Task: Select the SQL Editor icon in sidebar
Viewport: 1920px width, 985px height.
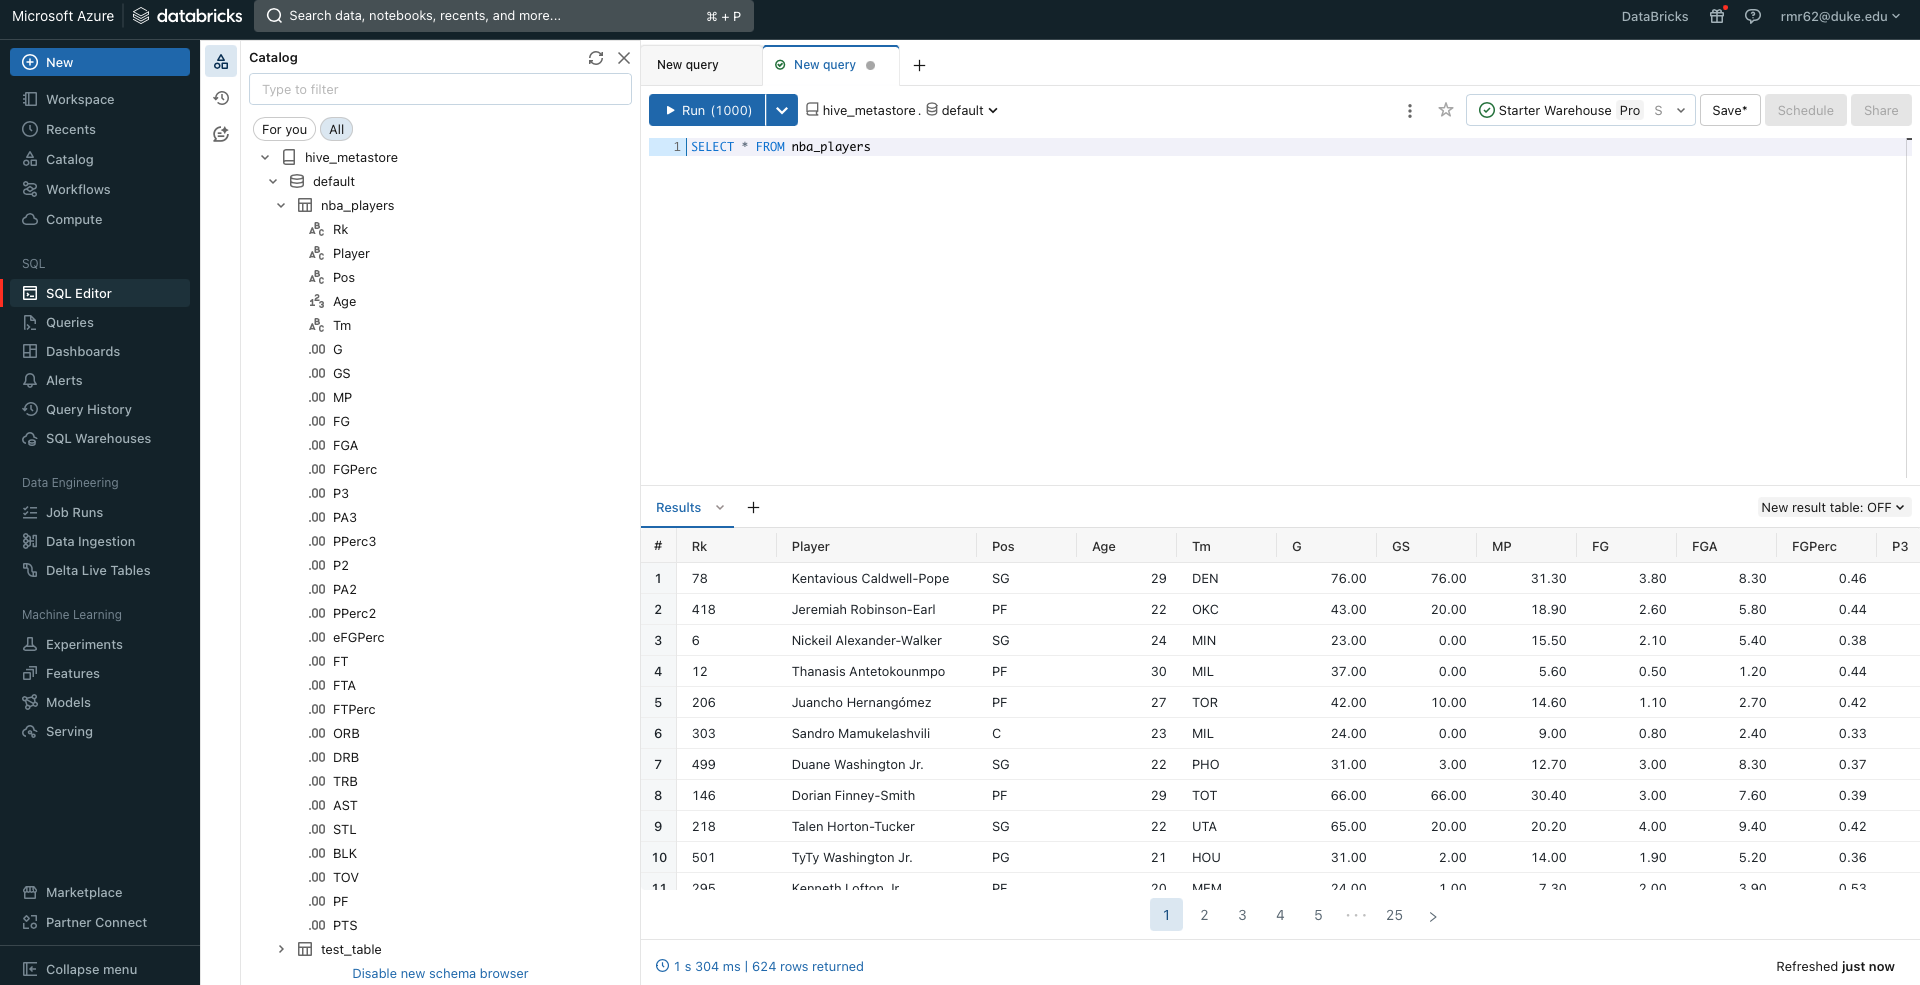Action: [x=28, y=293]
